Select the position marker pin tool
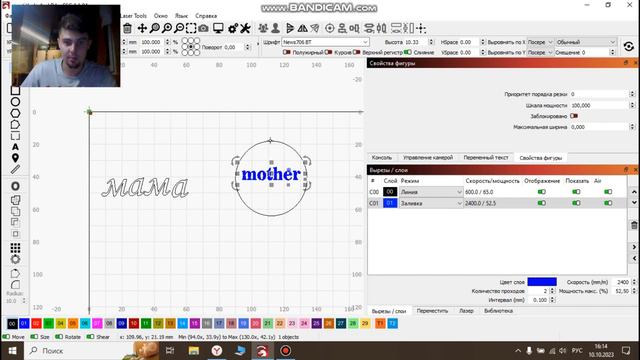Viewport: 640px width, 360px height. 15,158
